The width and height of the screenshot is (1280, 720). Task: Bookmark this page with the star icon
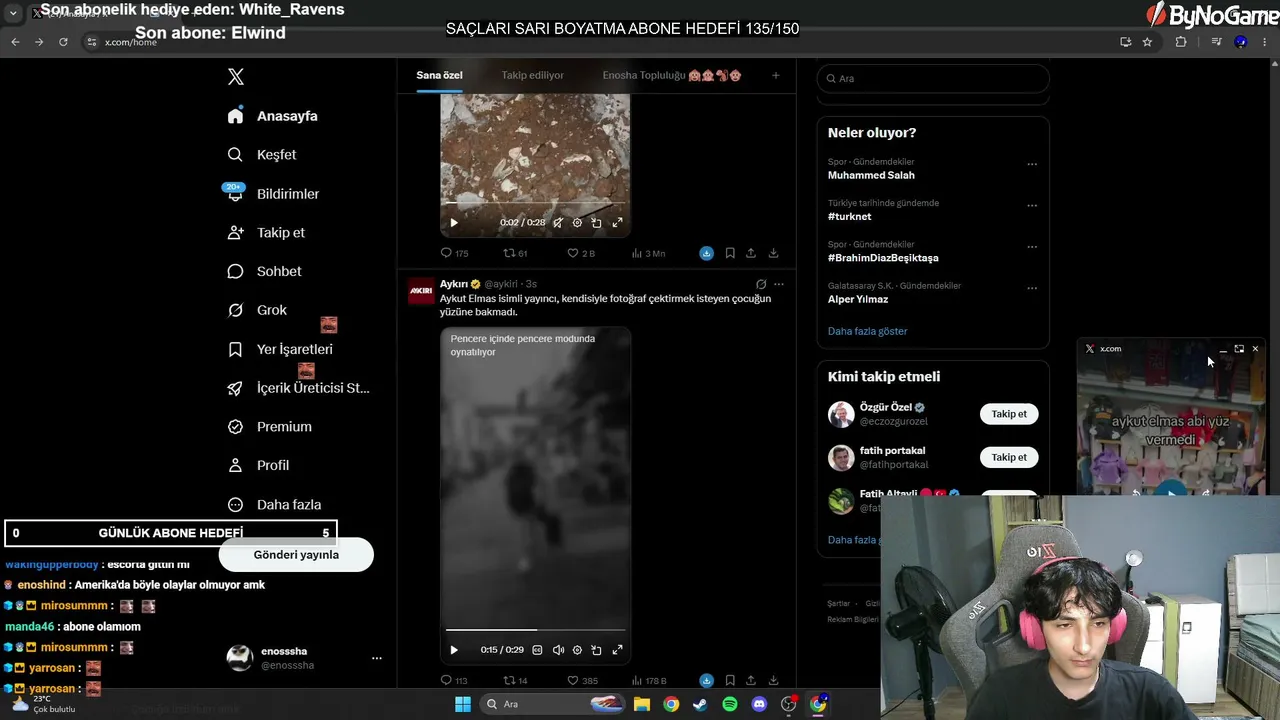(x=1147, y=42)
